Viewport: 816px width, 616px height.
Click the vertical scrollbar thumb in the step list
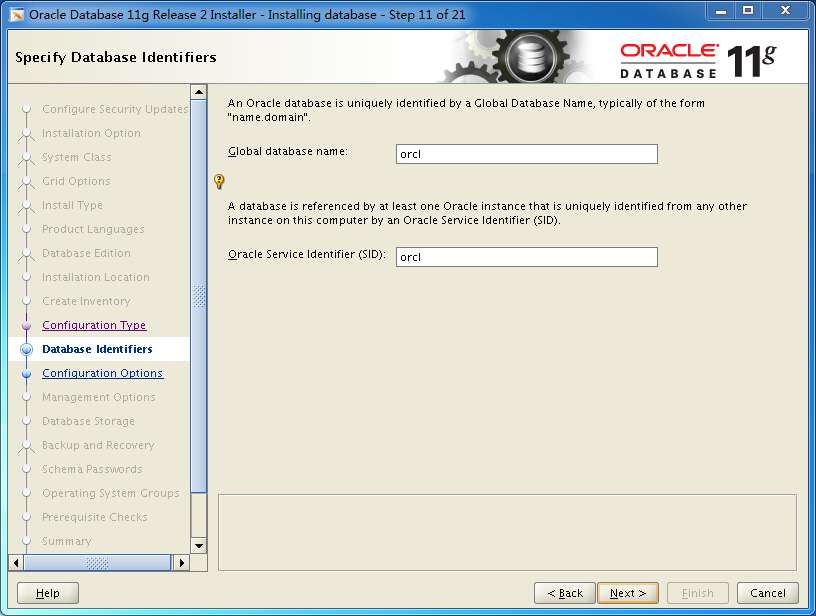(x=199, y=296)
